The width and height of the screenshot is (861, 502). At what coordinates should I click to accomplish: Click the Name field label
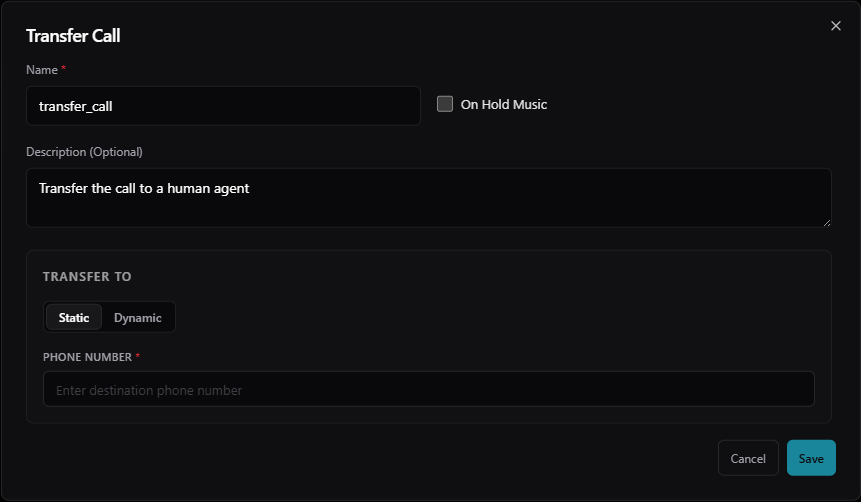pos(42,70)
